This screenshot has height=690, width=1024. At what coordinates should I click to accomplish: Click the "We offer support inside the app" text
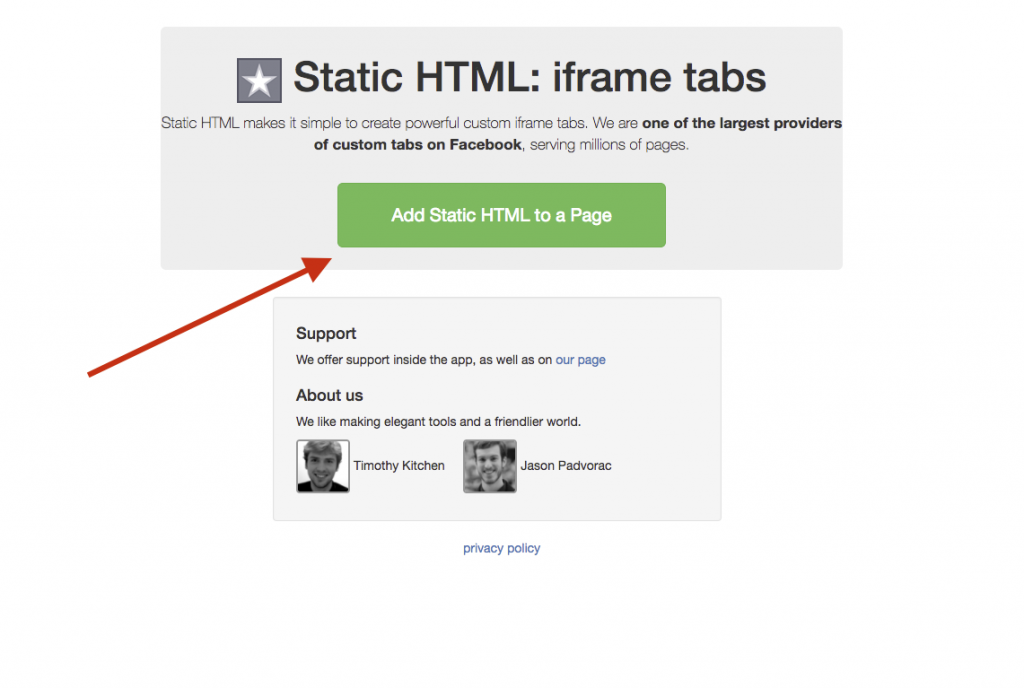384,360
